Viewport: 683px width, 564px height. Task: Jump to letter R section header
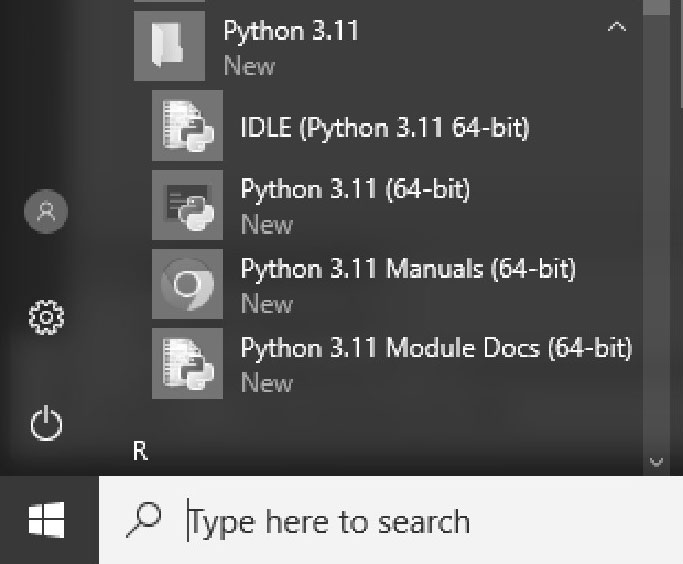tap(140, 451)
